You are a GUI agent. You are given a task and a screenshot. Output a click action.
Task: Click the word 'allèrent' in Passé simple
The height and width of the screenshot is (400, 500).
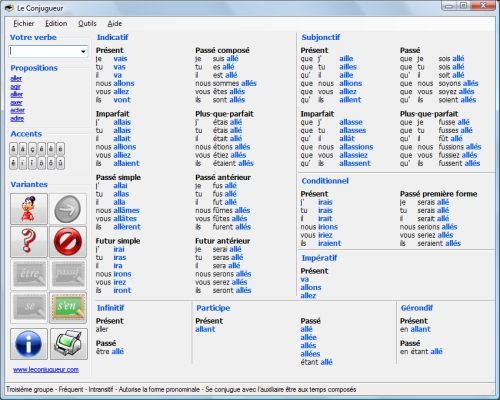coord(127,227)
